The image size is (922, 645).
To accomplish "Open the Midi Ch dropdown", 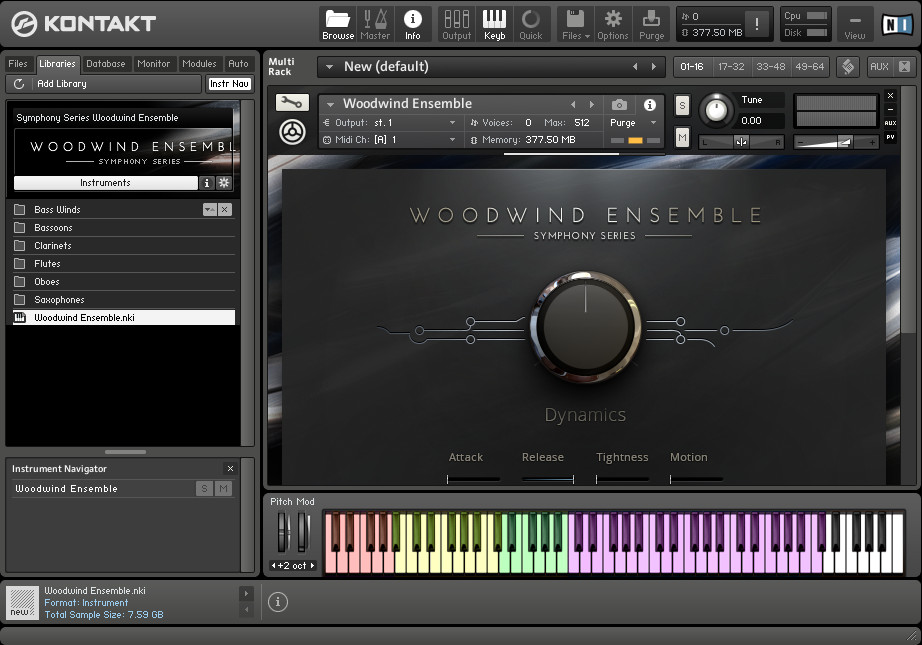I will pos(452,140).
